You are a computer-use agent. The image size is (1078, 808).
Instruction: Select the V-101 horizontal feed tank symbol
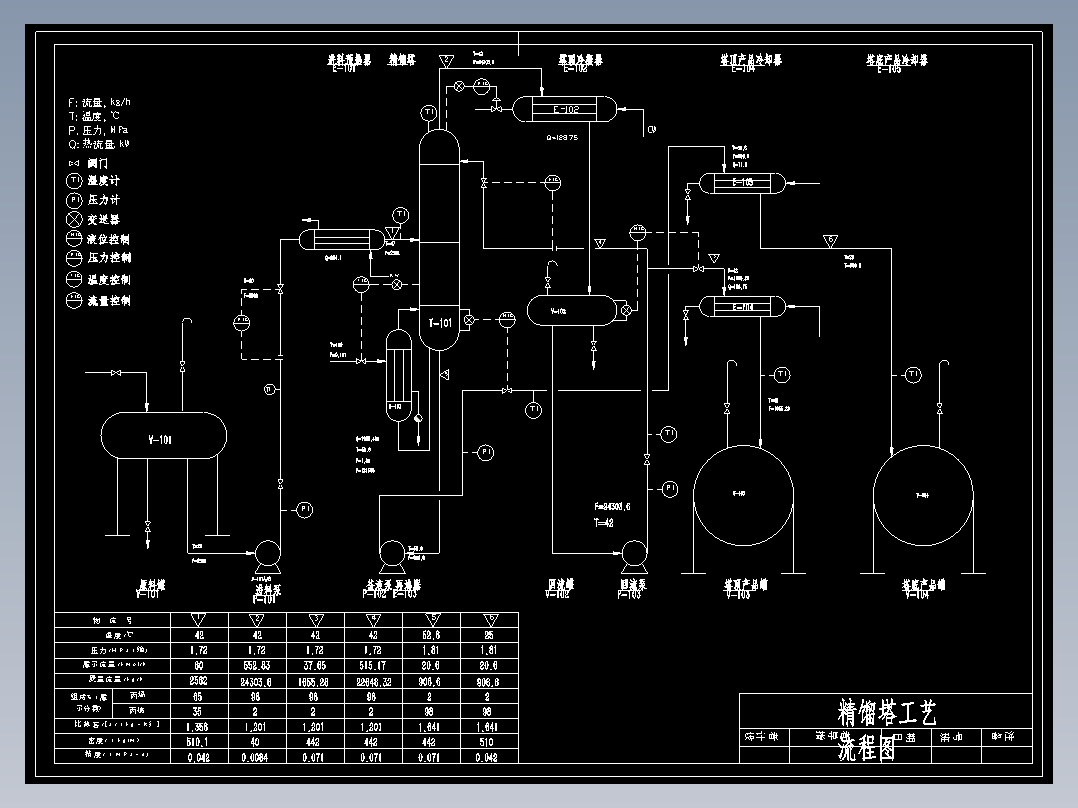164,435
